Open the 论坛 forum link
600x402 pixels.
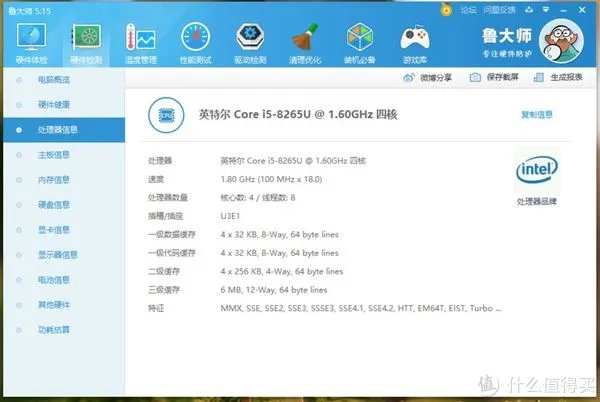468,10
